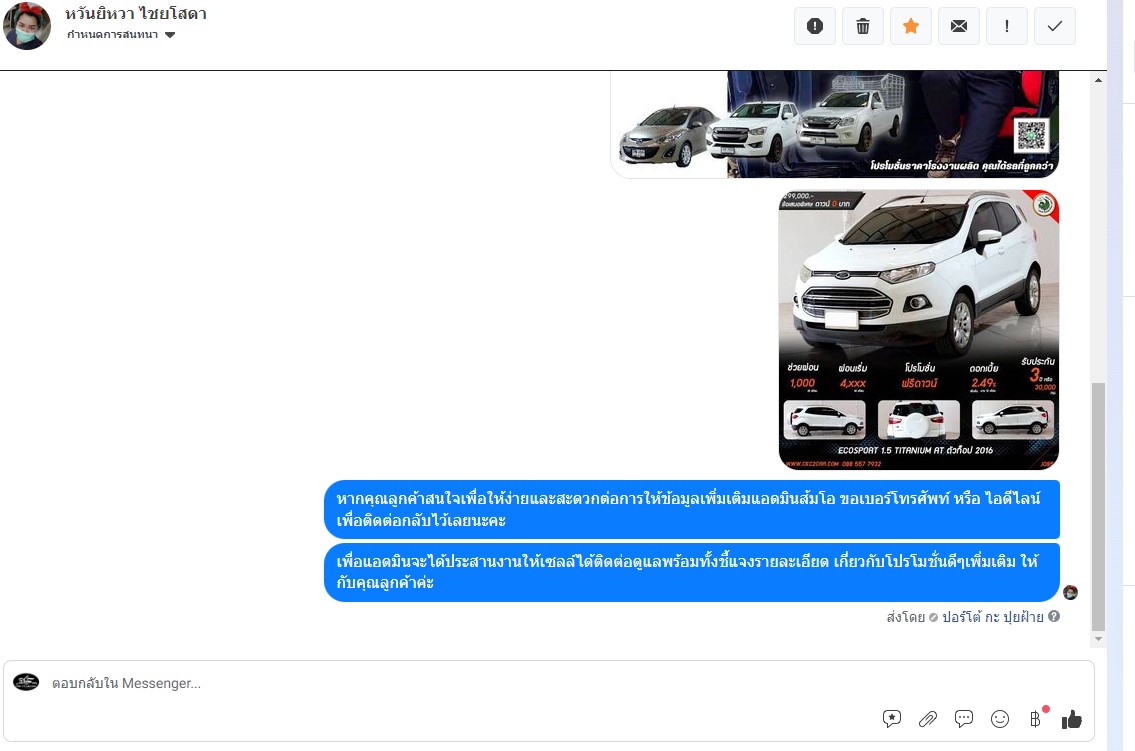Click the sender name ปอร์โต้ กะ ปุยฝ้าย link
Image resolution: width=1135 pixels, height=751 pixels.
click(992, 617)
